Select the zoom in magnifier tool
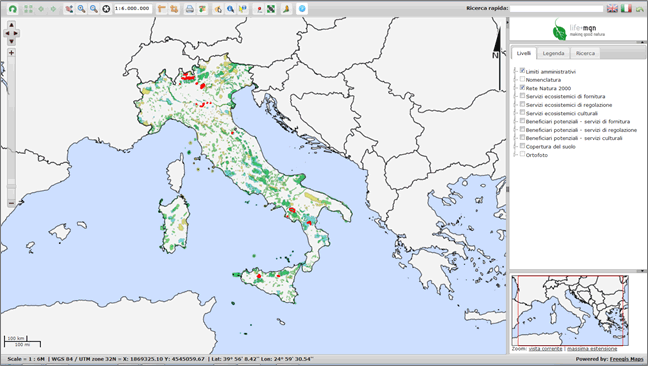The height and width of the screenshot is (366, 648). click(81, 9)
